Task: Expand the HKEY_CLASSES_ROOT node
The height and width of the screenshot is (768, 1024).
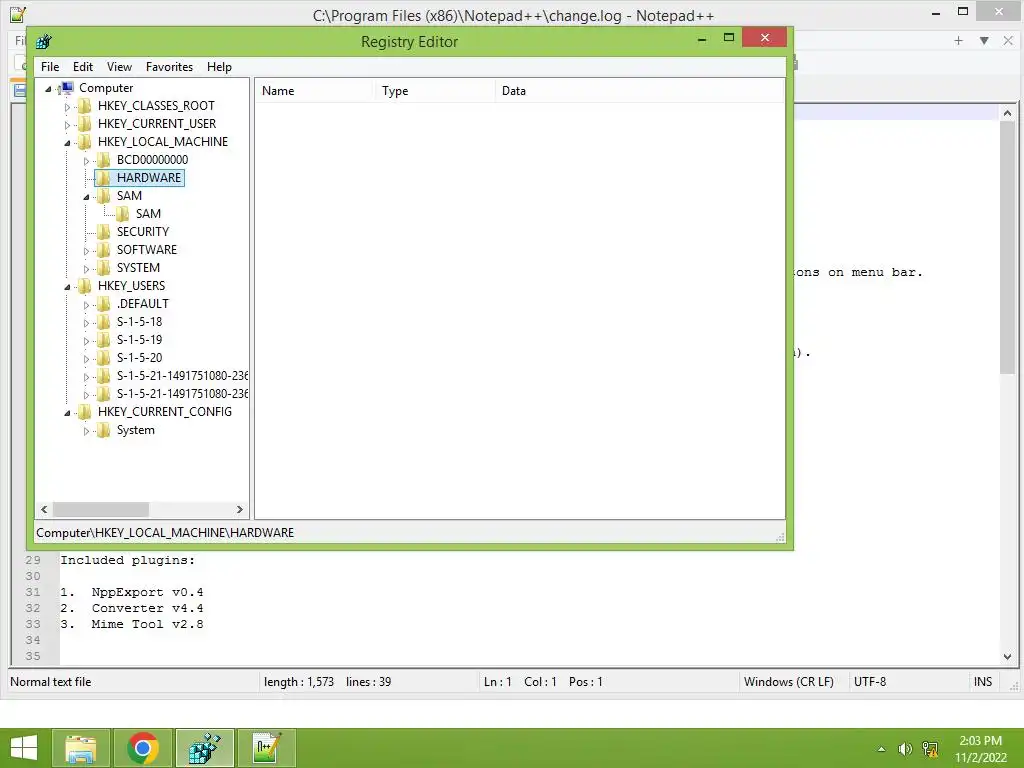Action: [67, 106]
